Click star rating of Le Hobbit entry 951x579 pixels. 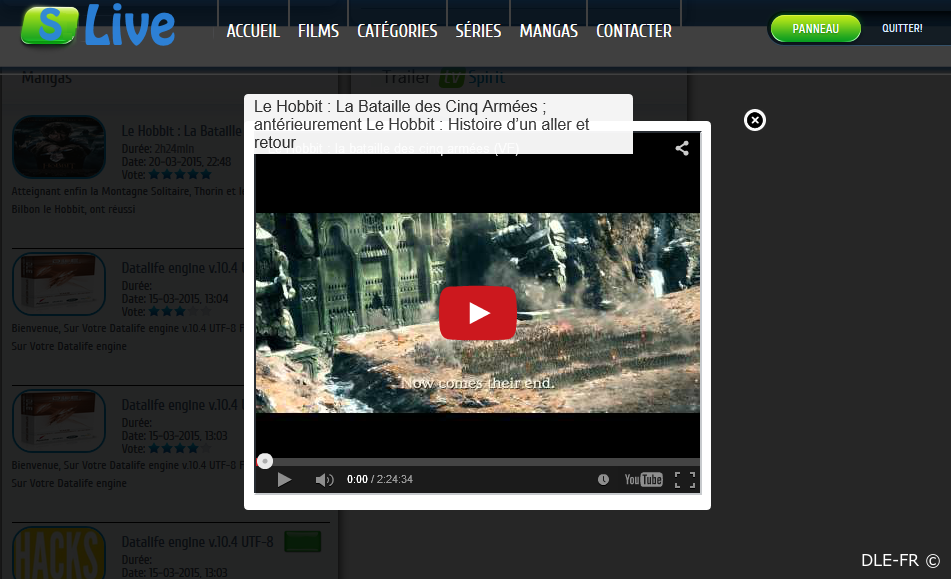point(180,175)
